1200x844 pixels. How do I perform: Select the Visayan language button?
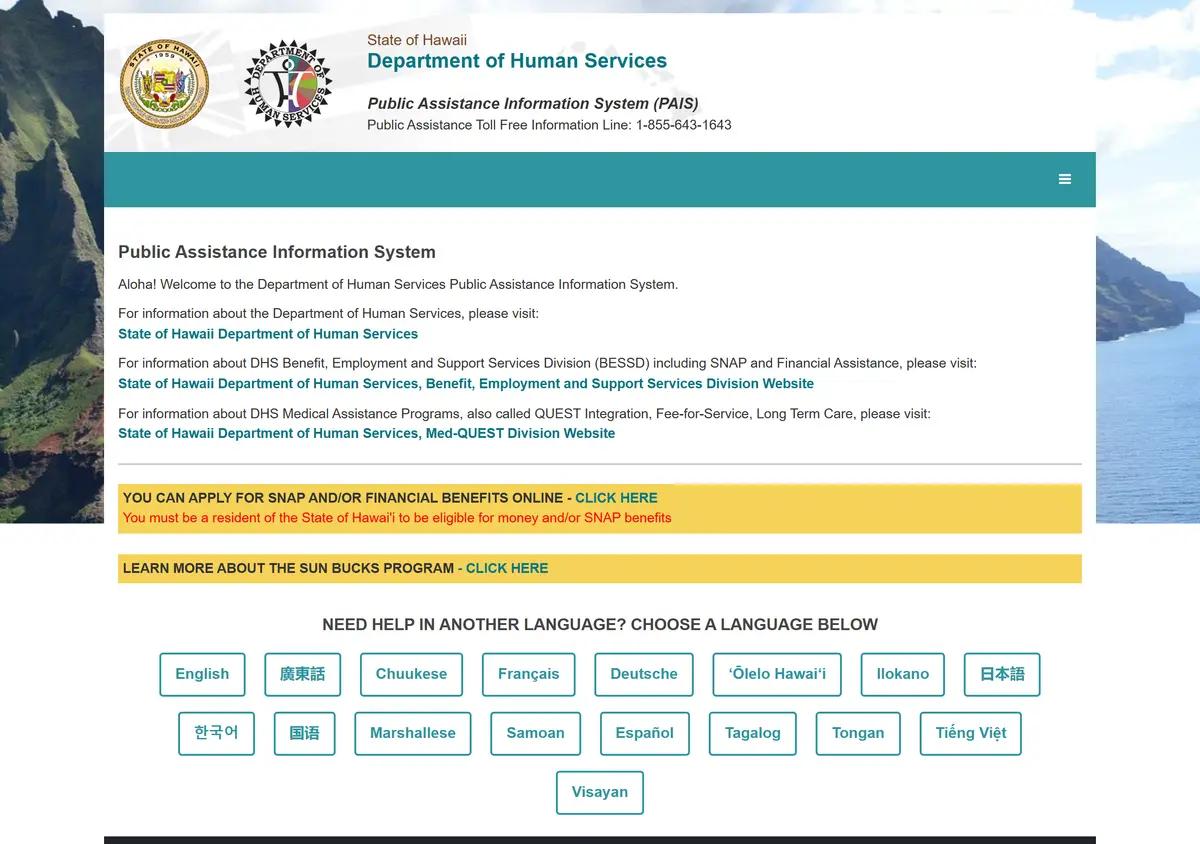coord(600,792)
